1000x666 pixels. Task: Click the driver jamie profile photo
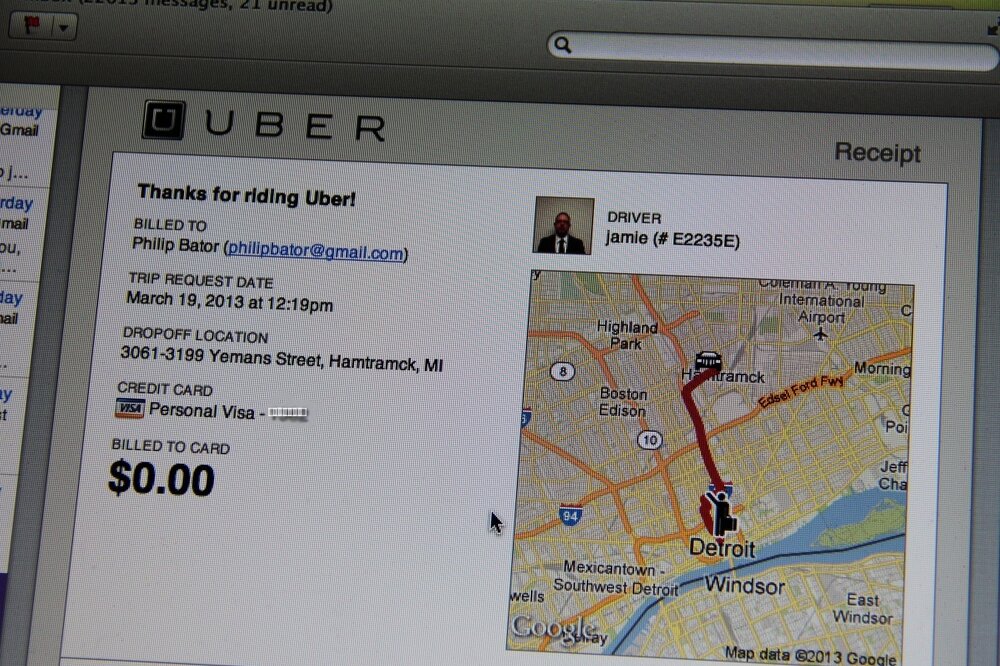point(563,225)
